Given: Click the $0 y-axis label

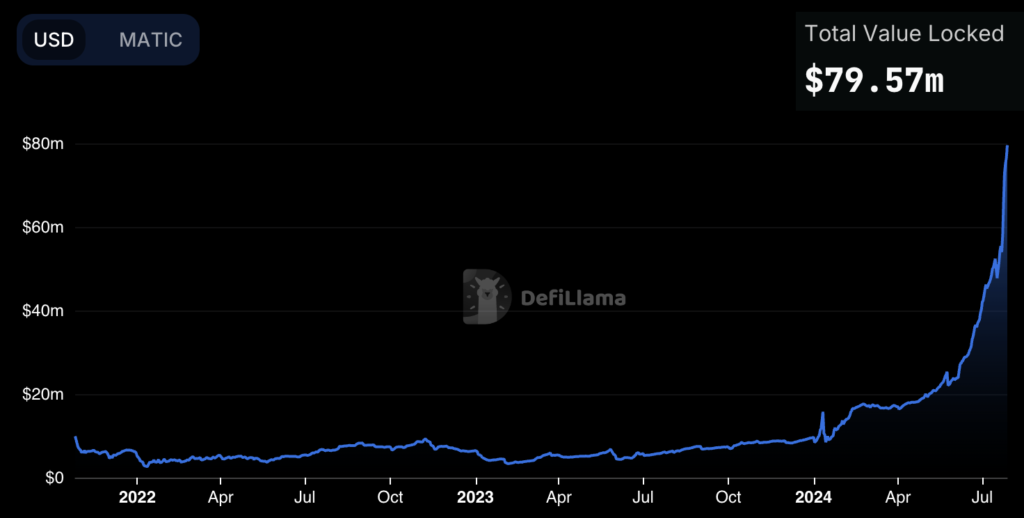Looking at the screenshot, I should click(x=54, y=478).
